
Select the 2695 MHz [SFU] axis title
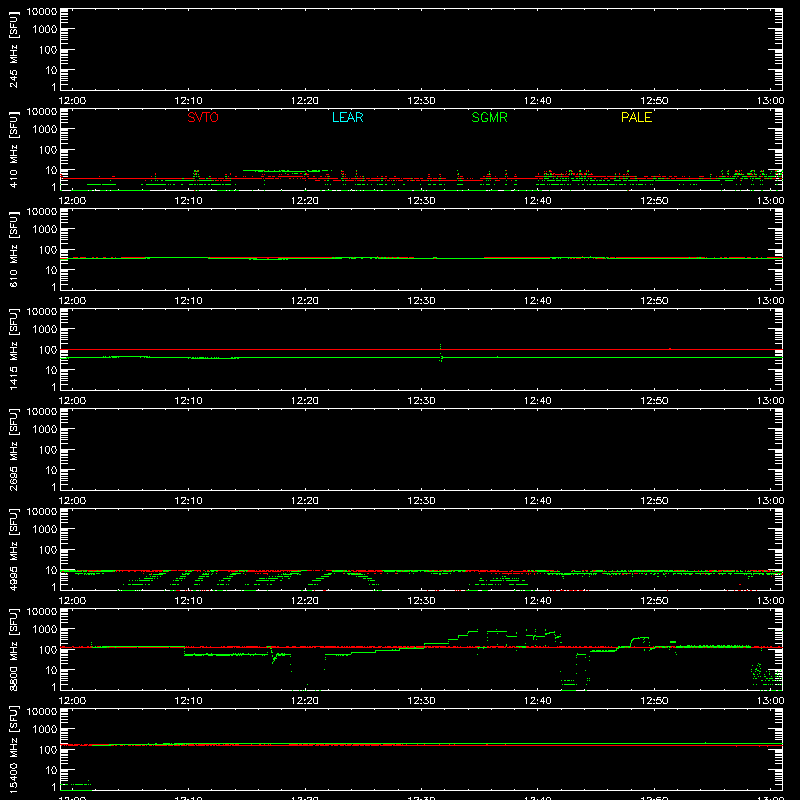14,449
